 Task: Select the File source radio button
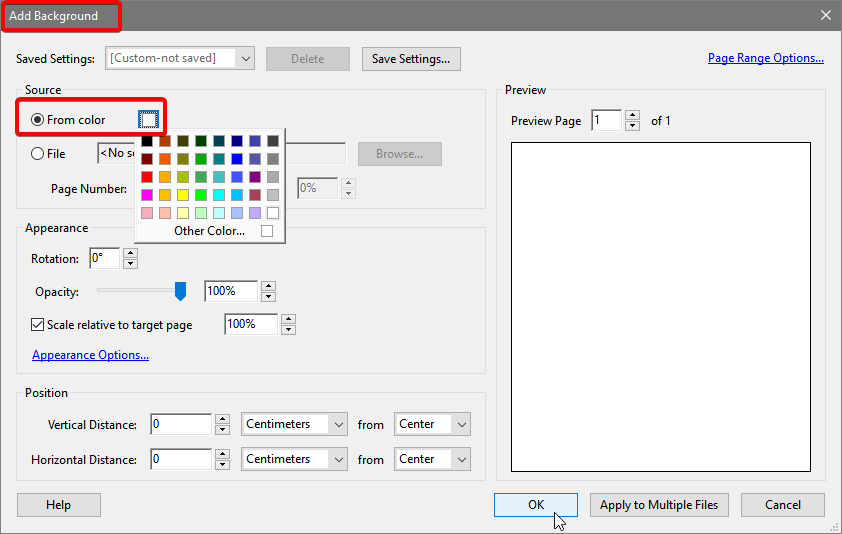[x=38, y=154]
